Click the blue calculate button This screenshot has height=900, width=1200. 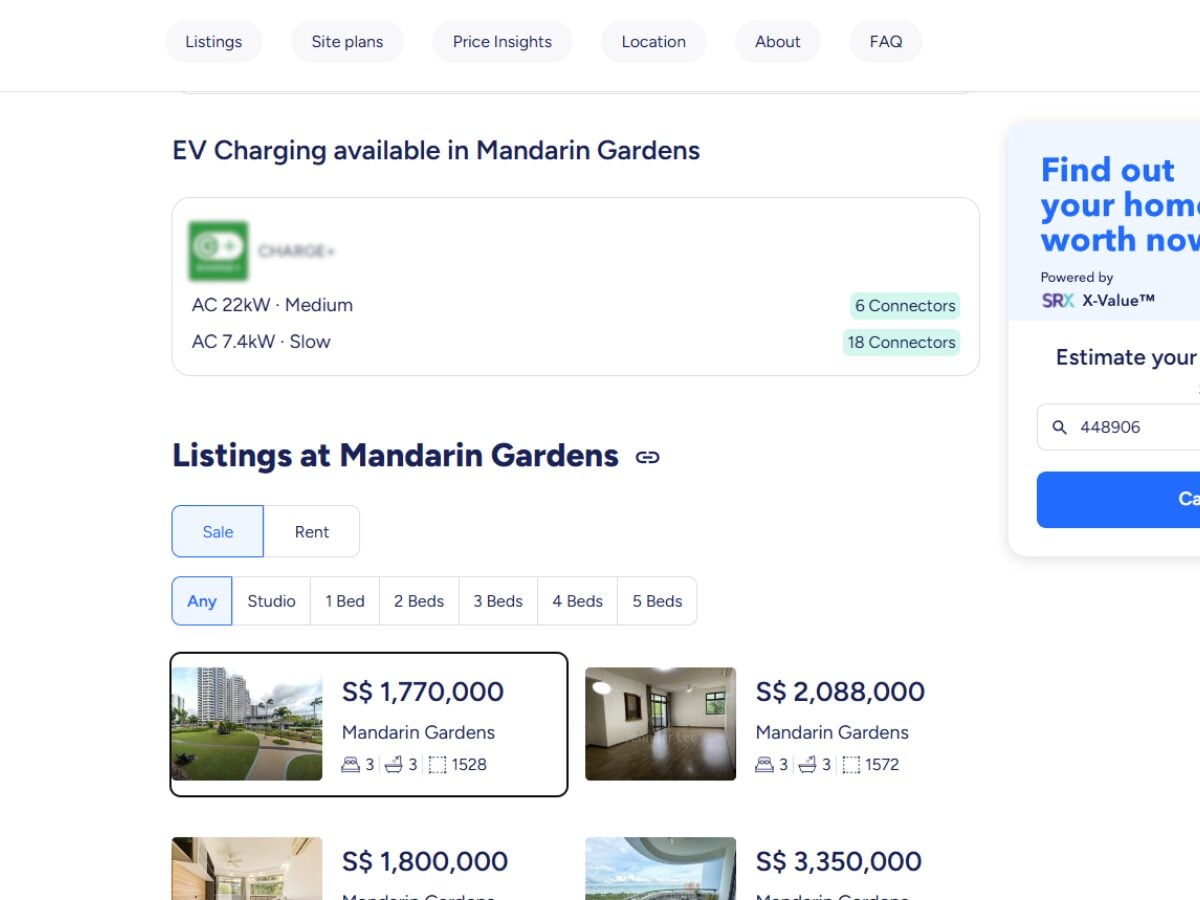[1118, 499]
